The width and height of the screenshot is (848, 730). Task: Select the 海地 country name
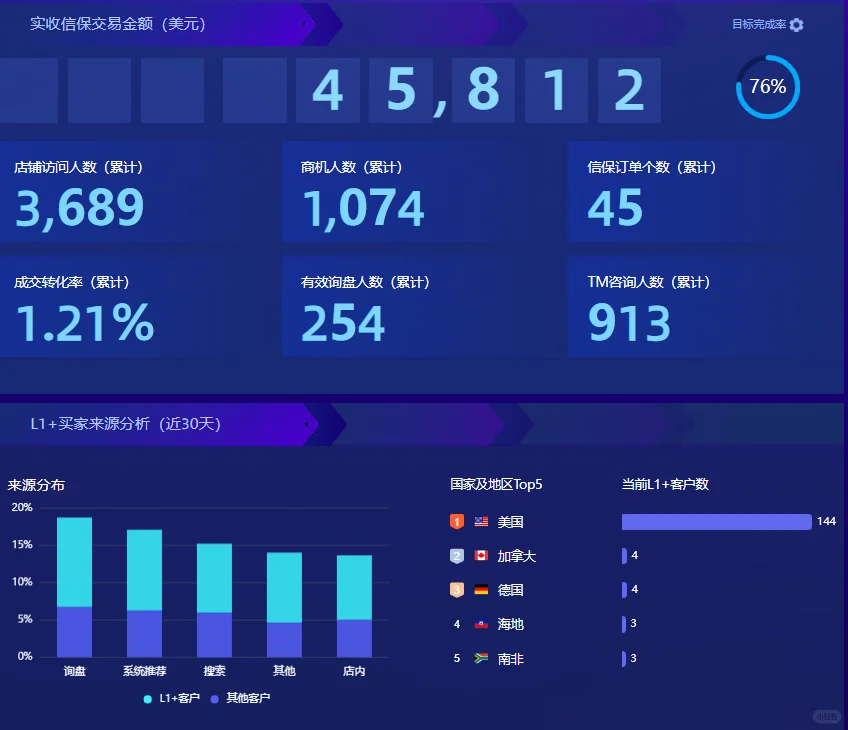(x=511, y=624)
